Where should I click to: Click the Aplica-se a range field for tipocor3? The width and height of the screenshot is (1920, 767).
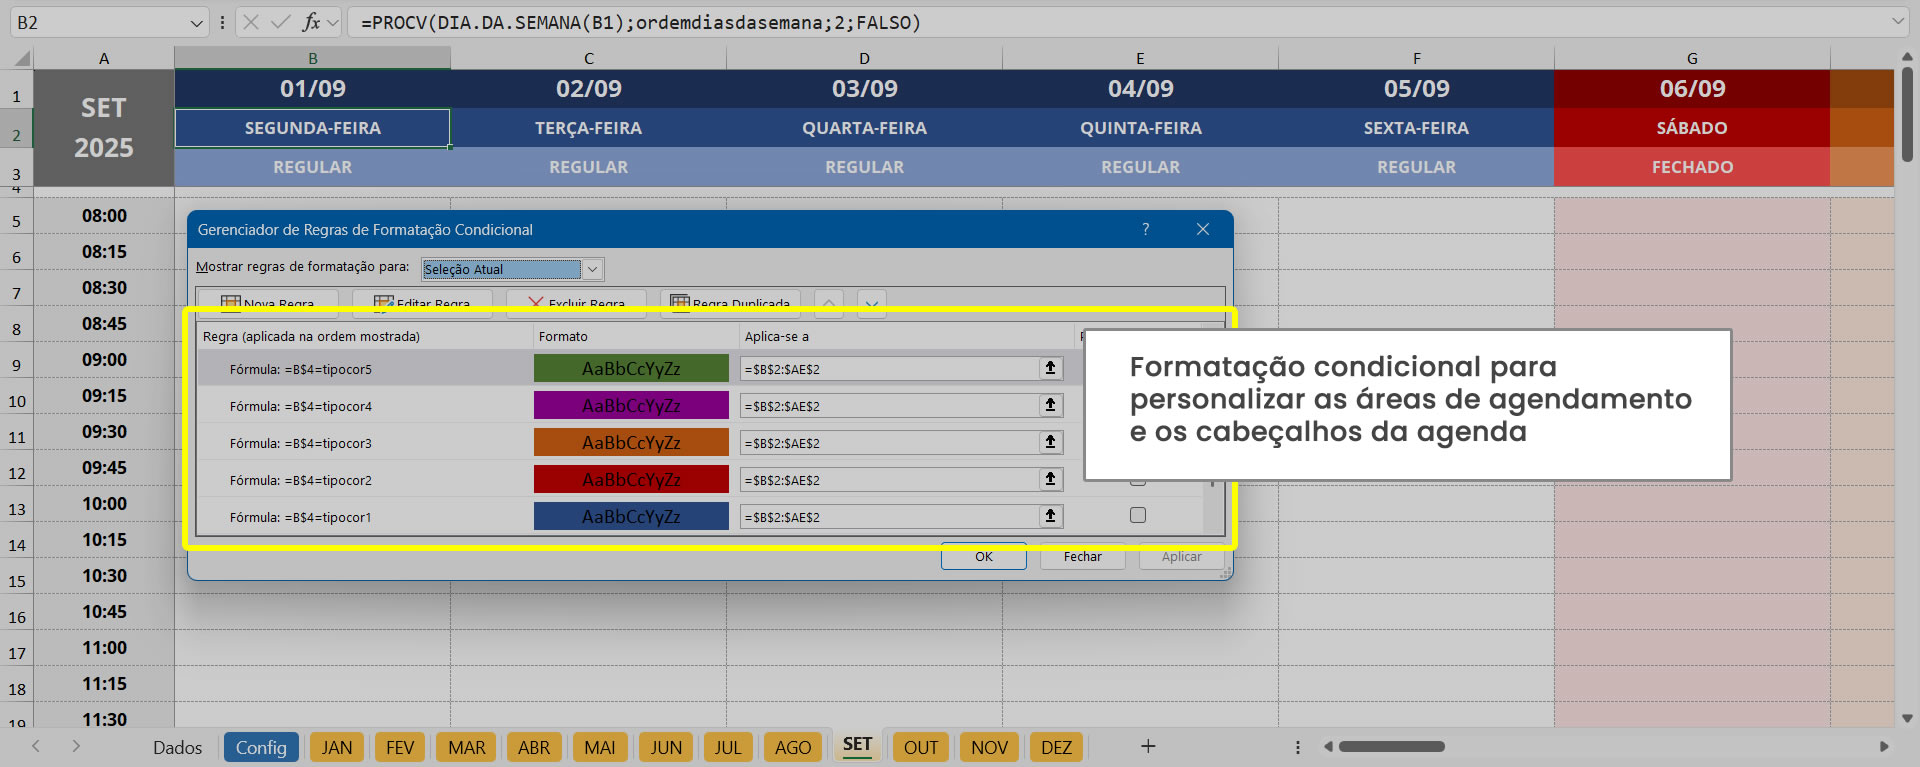(x=889, y=443)
